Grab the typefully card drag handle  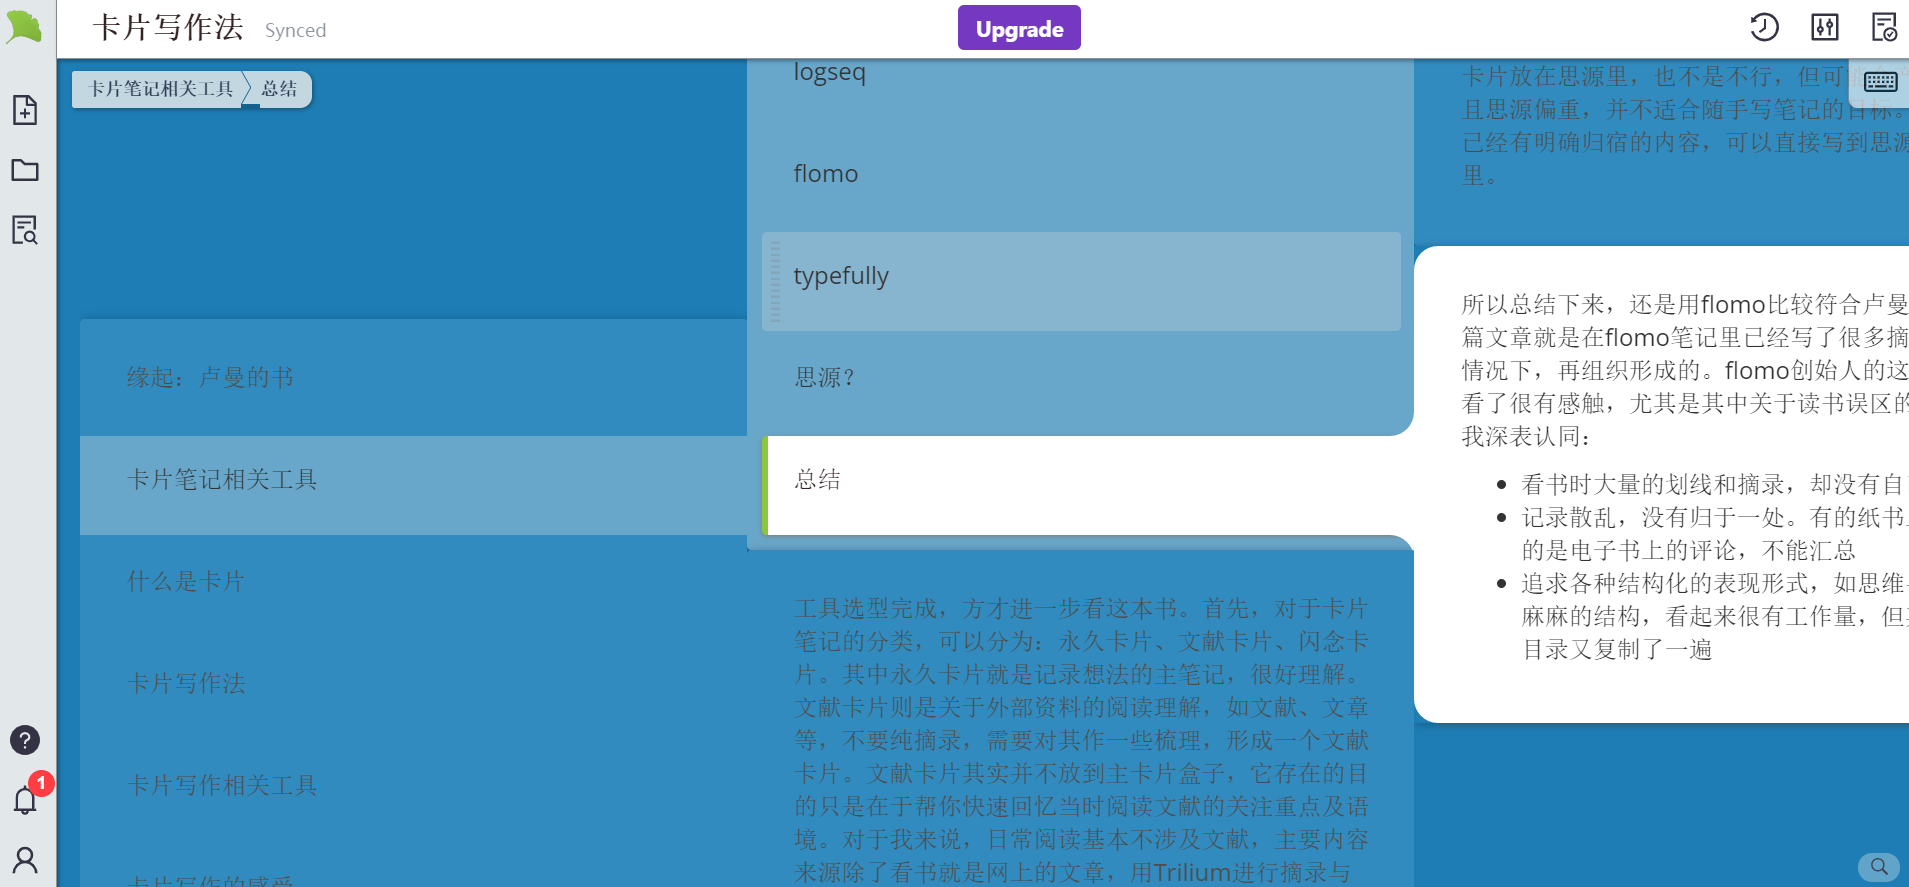click(775, 281)
